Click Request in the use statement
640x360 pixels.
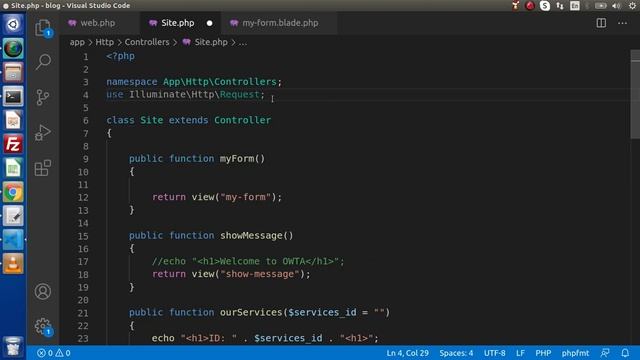click(240, 95)
